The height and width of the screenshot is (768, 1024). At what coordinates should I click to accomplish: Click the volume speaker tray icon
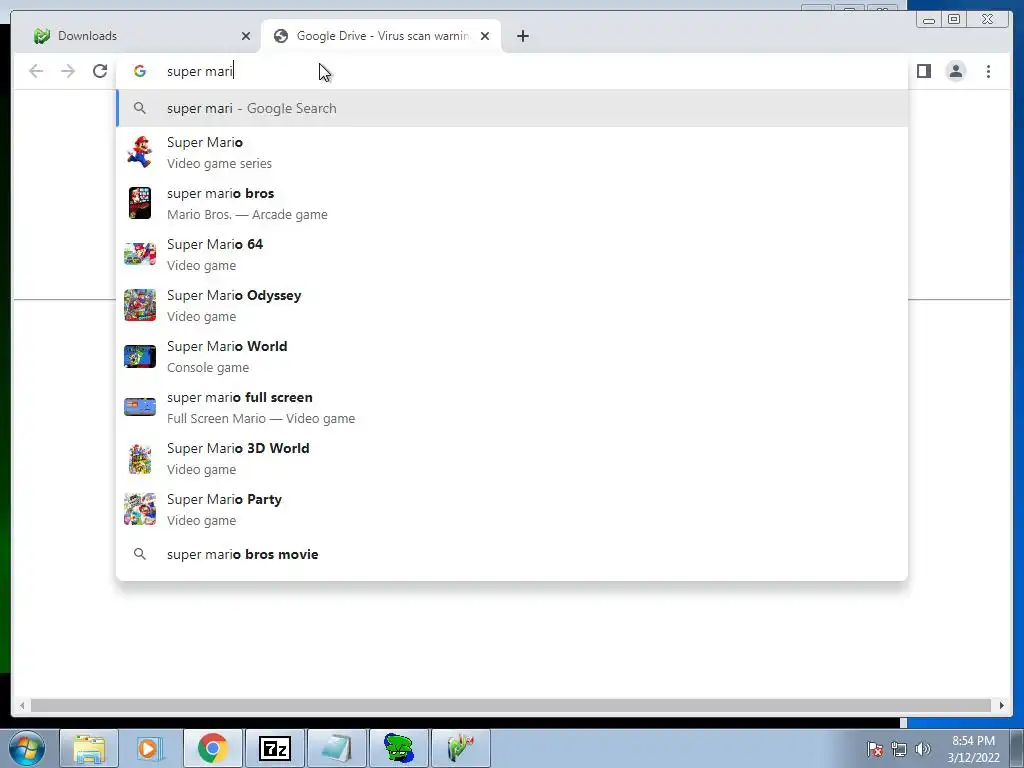coord(923,749)
